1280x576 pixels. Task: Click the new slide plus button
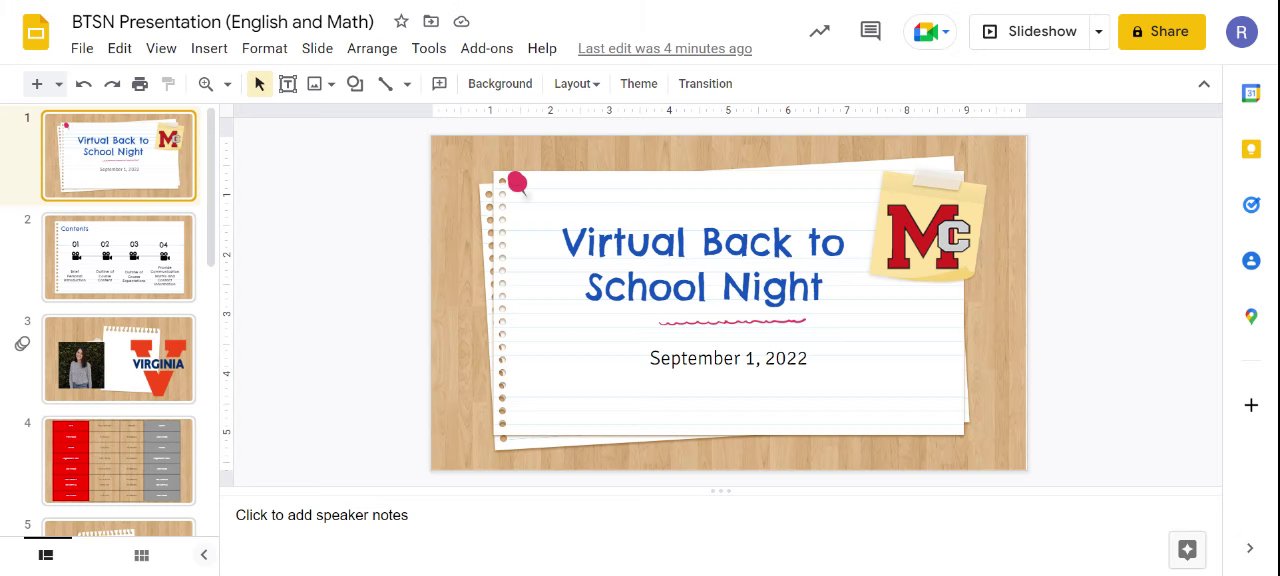[x=37, y=84]
